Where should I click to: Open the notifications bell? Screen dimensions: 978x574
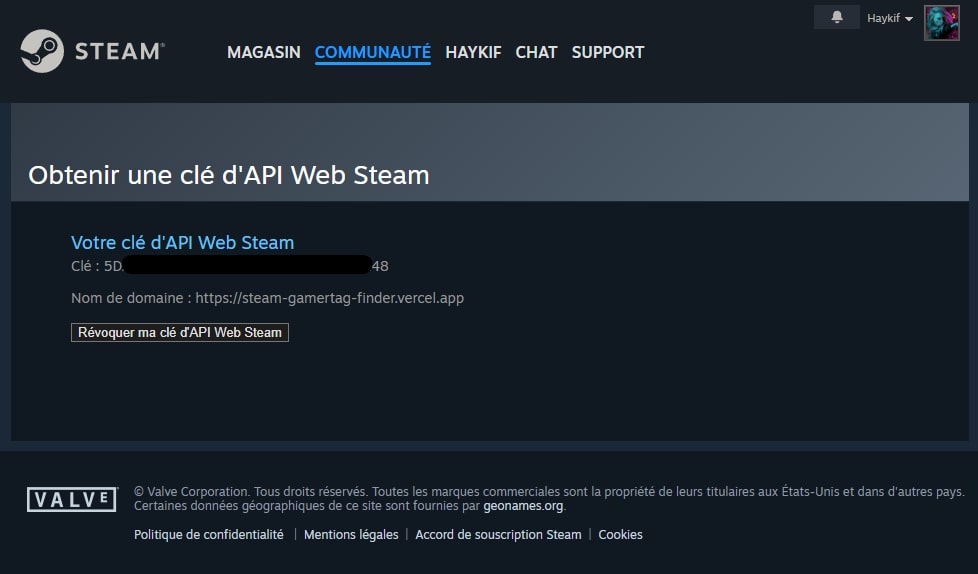[836, 17]
